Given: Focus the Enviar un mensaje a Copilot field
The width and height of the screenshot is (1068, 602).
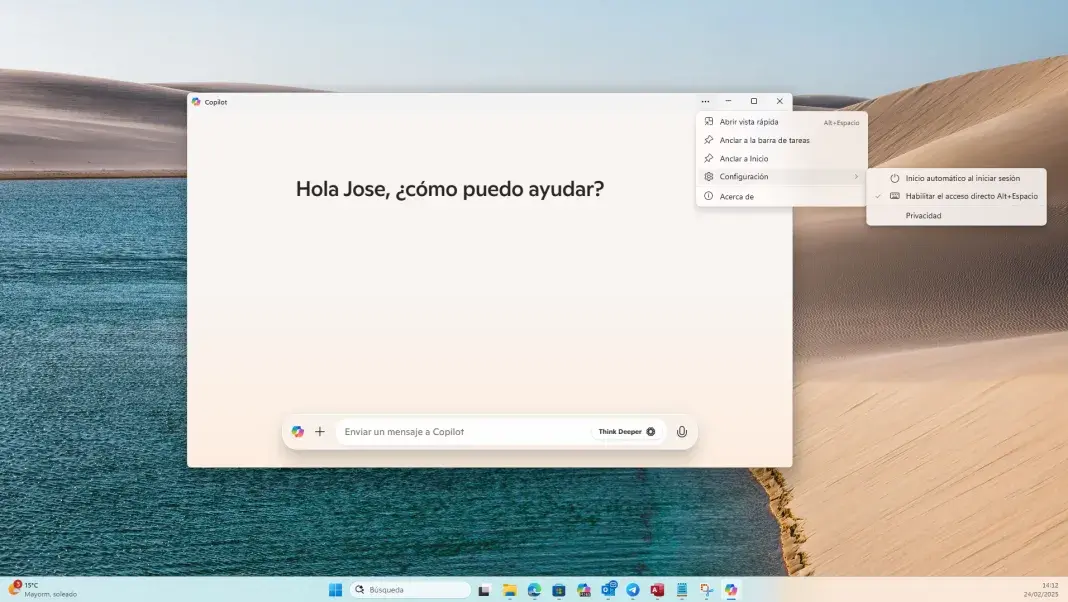Looking at the screenshot, I should pyautogui.click(x=460, y=432).
